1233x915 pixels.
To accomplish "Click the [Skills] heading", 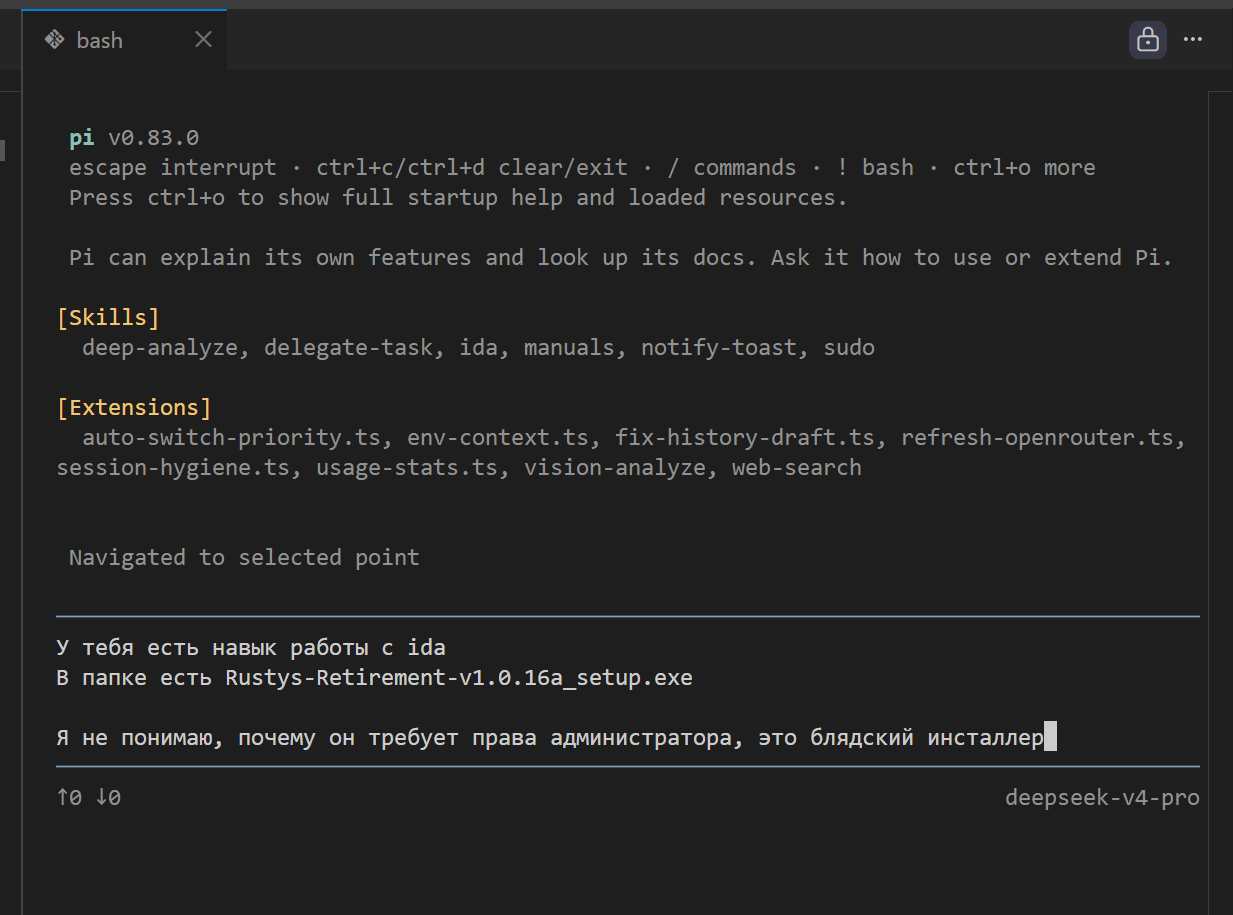I will tap(108, 317).
